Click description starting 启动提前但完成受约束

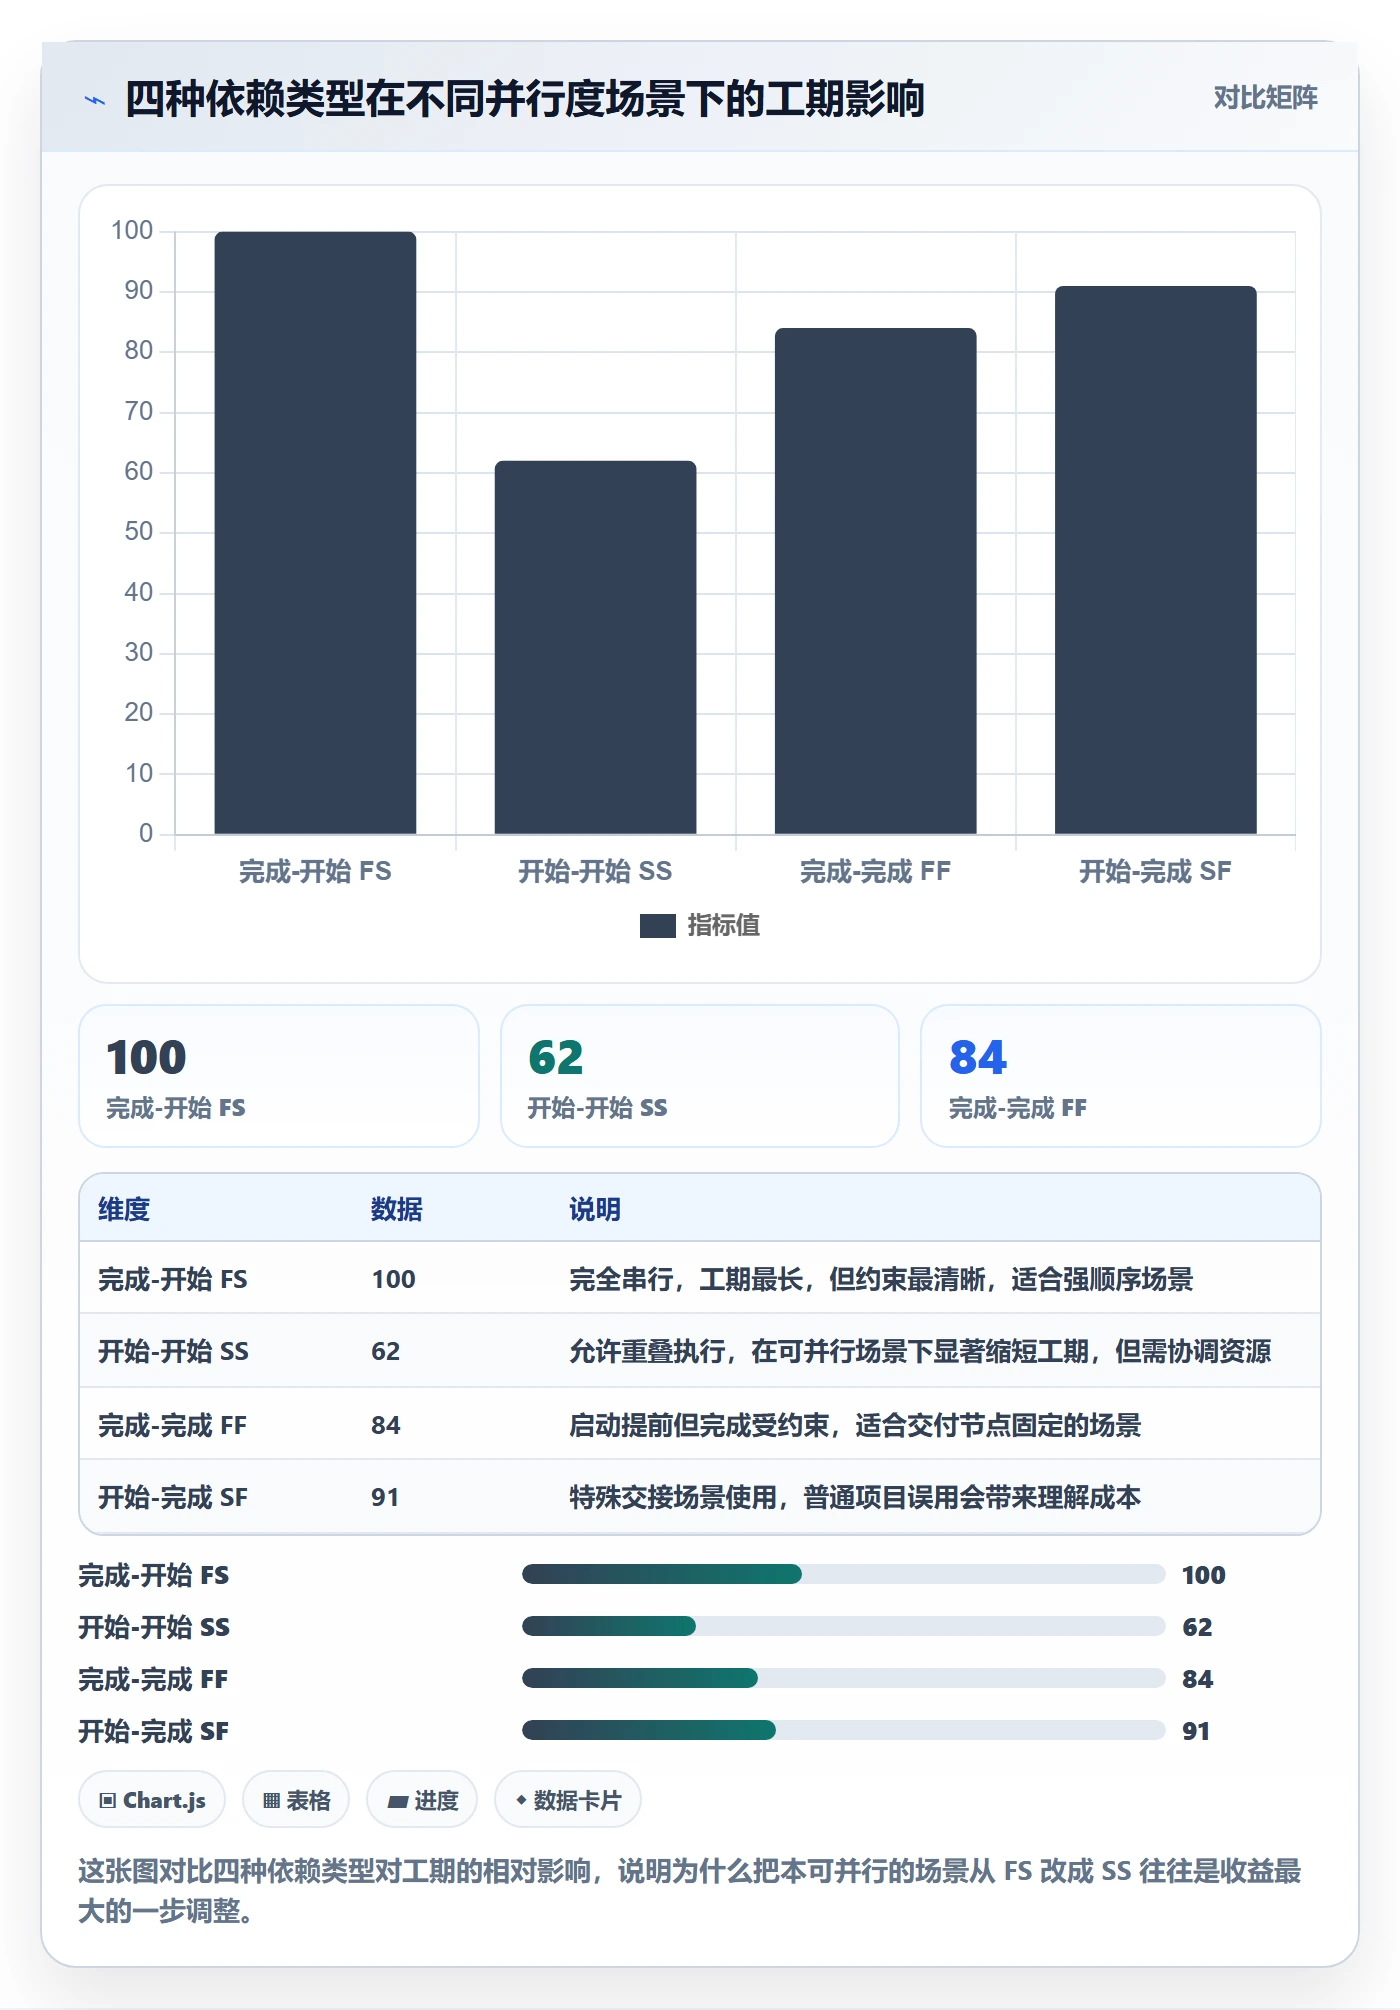[855, 1426]
